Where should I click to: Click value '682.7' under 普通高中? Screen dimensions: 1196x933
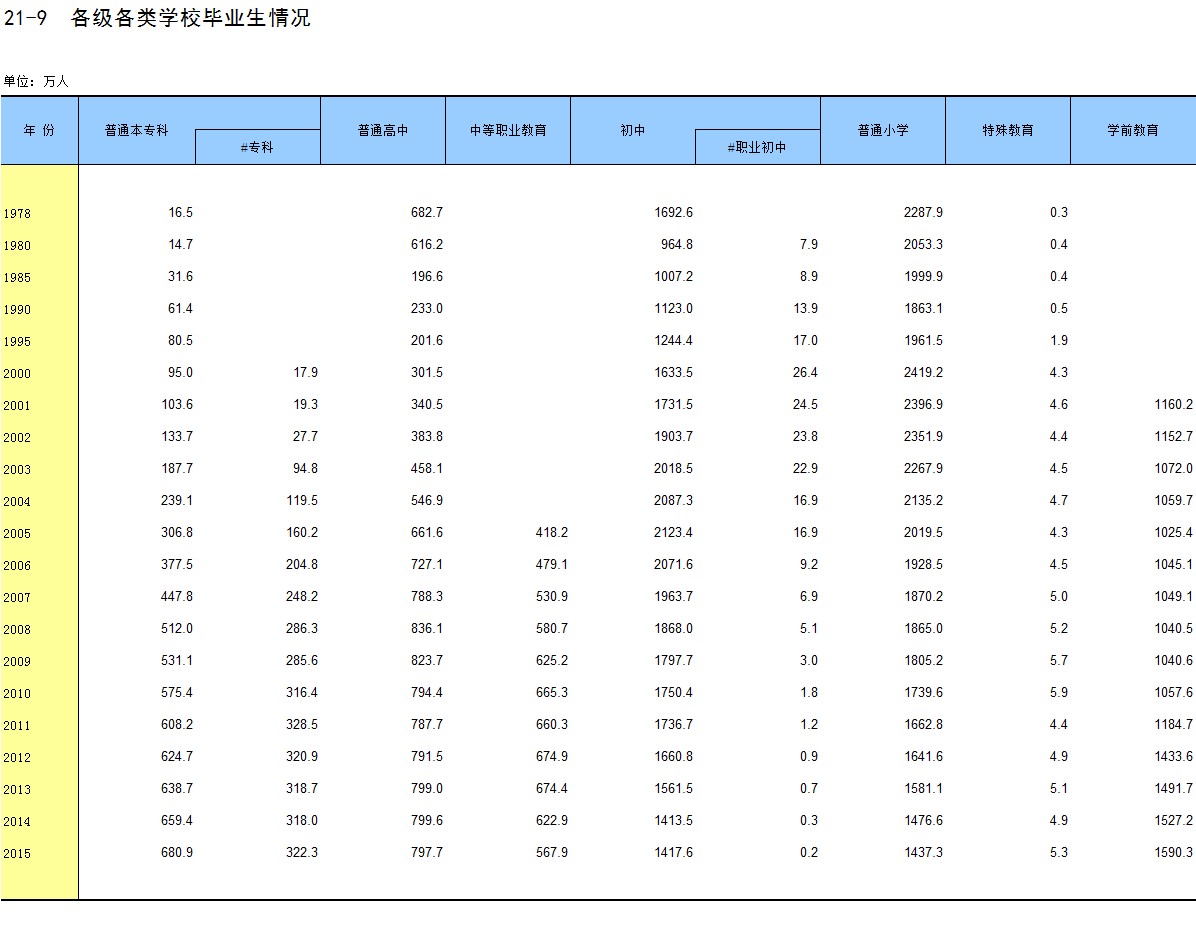pyautogui.click(x=426, y=213)
